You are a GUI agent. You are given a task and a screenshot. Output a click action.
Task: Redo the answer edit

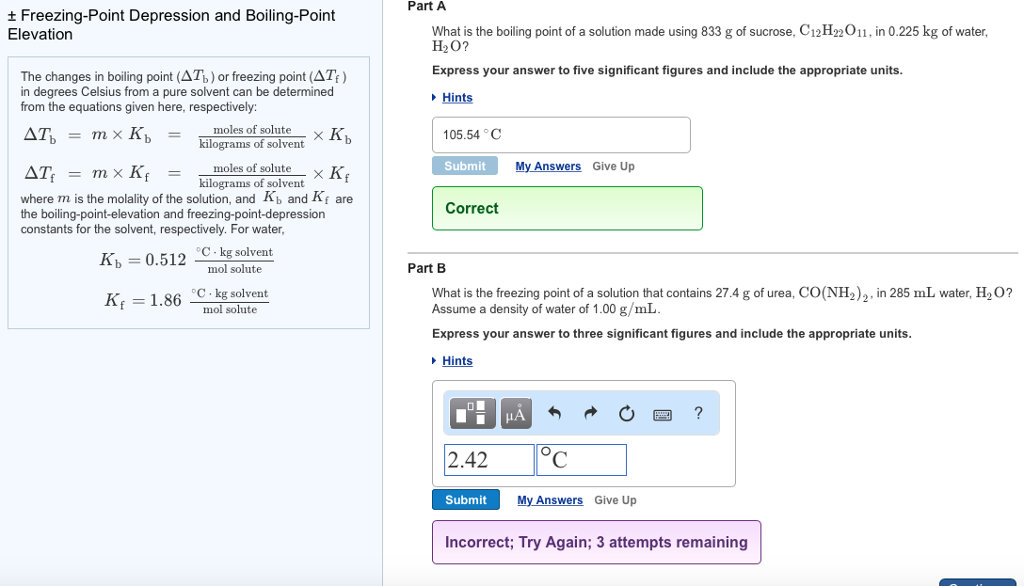[x=589, y=412]
